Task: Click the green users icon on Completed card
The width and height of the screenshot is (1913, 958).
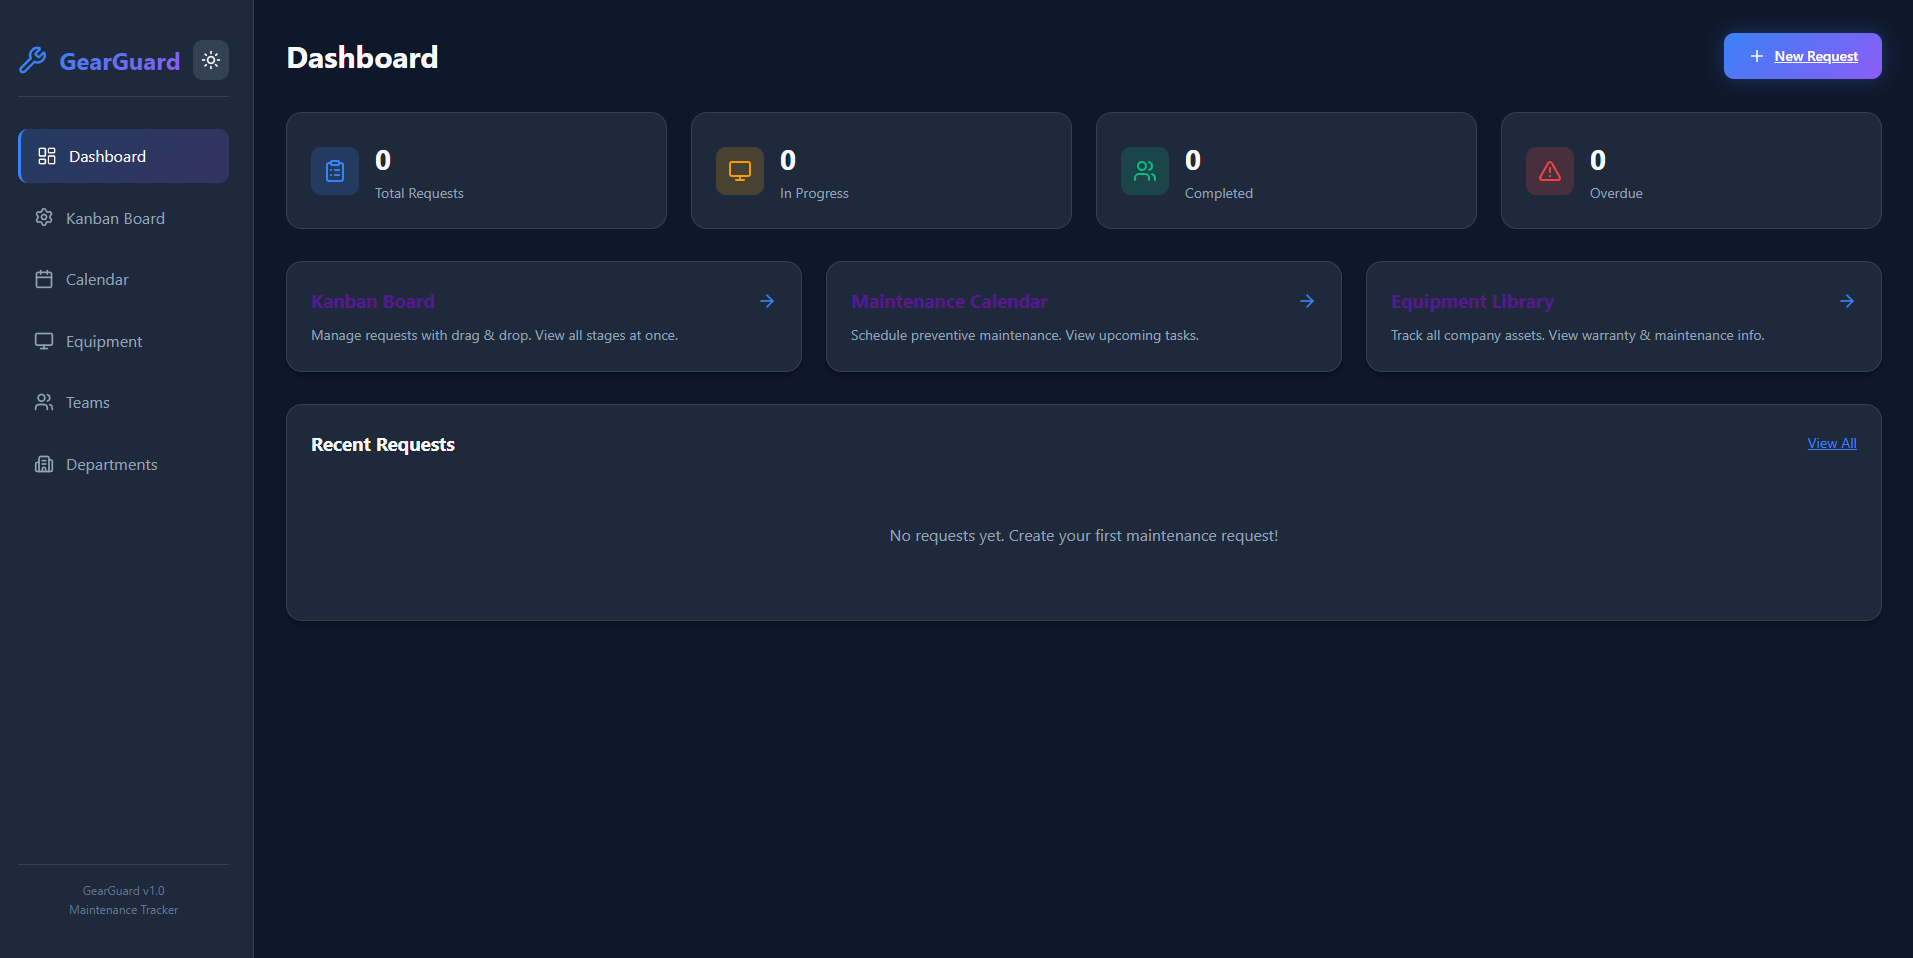Action: click(x=1144, y=171)
